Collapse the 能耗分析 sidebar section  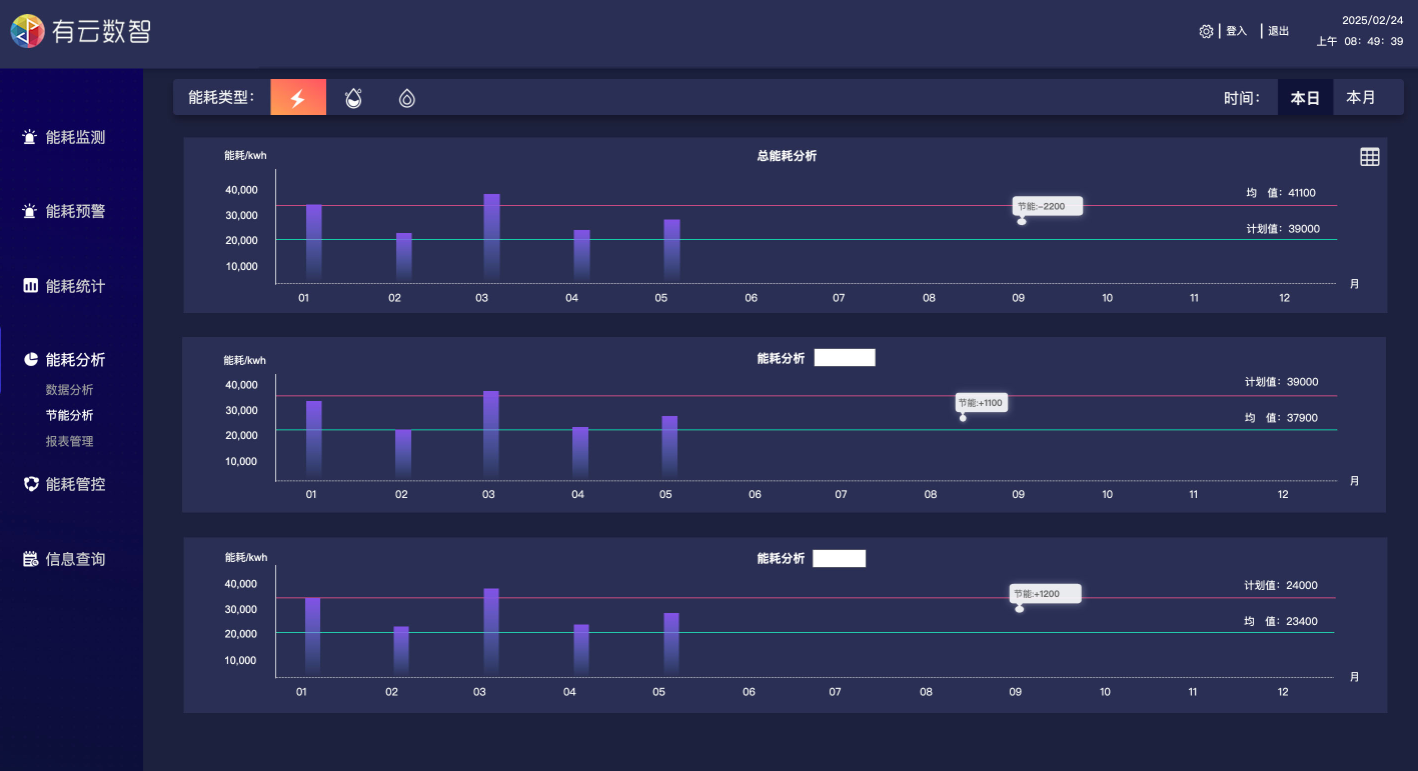coord(75,360)
